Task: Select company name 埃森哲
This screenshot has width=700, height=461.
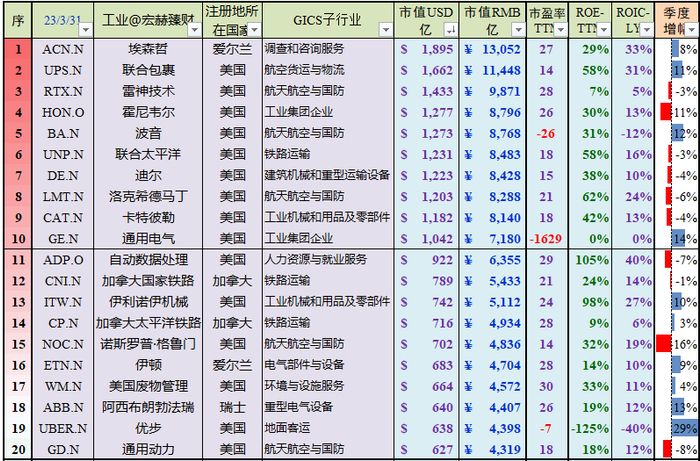Action: tap(148, 49)
